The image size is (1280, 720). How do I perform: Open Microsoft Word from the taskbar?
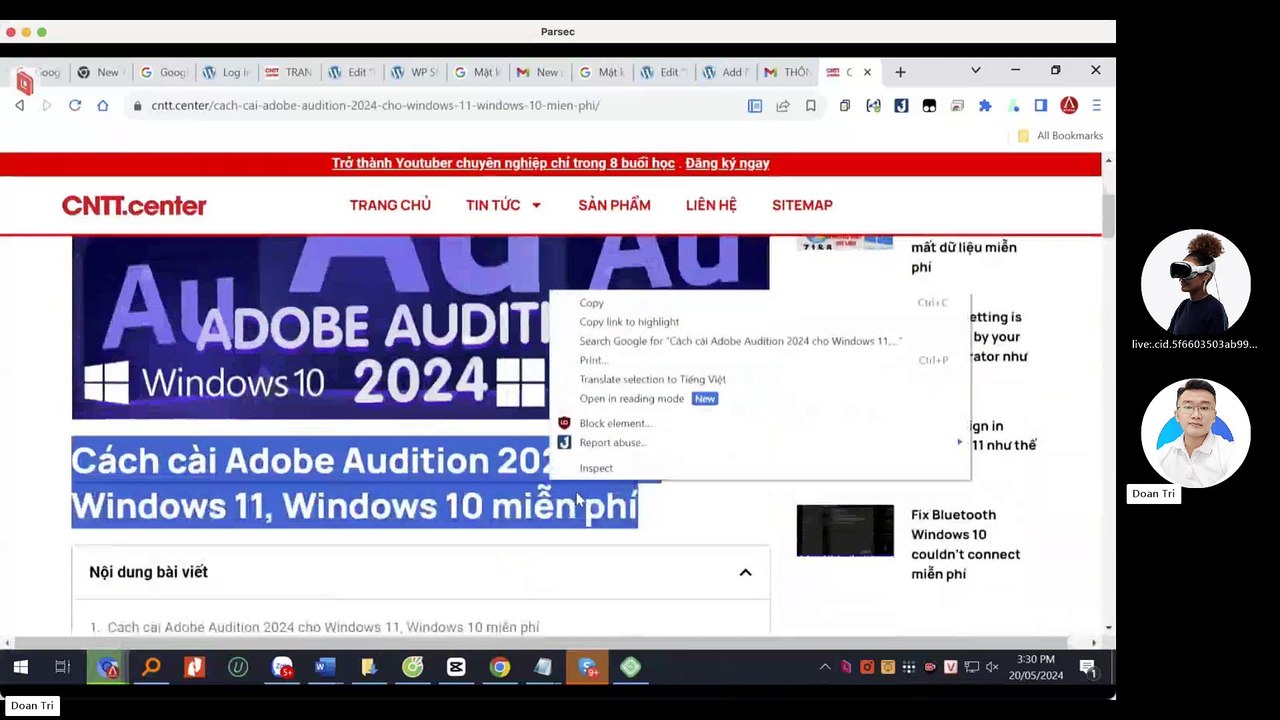(325, 667)
